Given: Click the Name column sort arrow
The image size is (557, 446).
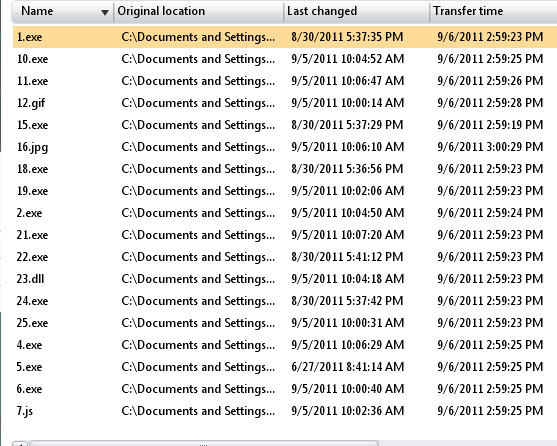Looking at the screenshot, I should click(x=104, y=12).
